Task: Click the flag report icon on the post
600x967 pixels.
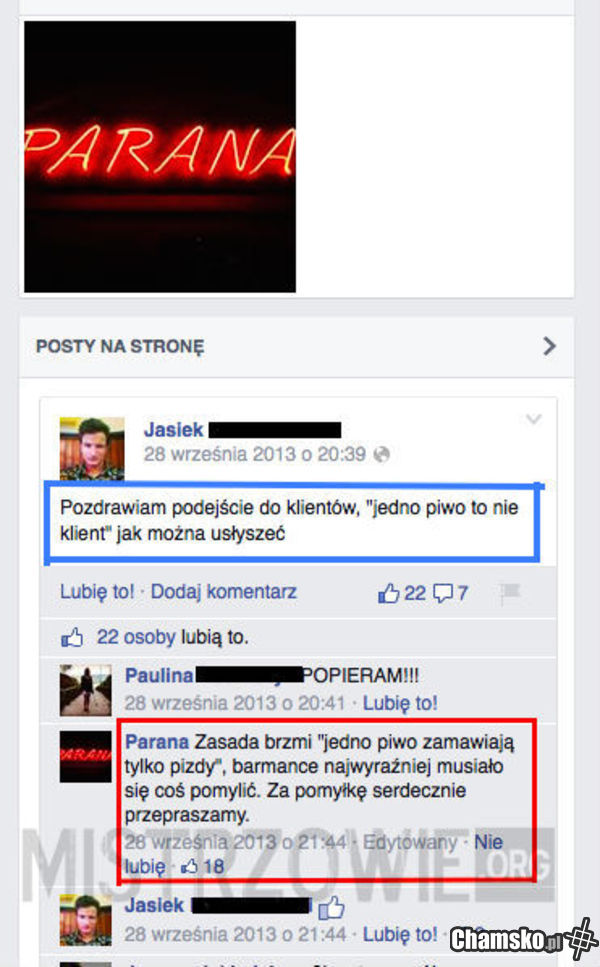Action: pyautogui.click(x=510, y=593)
